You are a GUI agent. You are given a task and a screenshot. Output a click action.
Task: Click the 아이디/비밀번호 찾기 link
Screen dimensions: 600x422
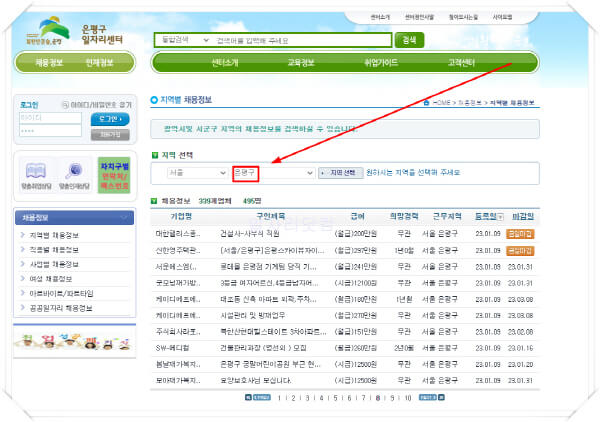[x=97, y=104]
